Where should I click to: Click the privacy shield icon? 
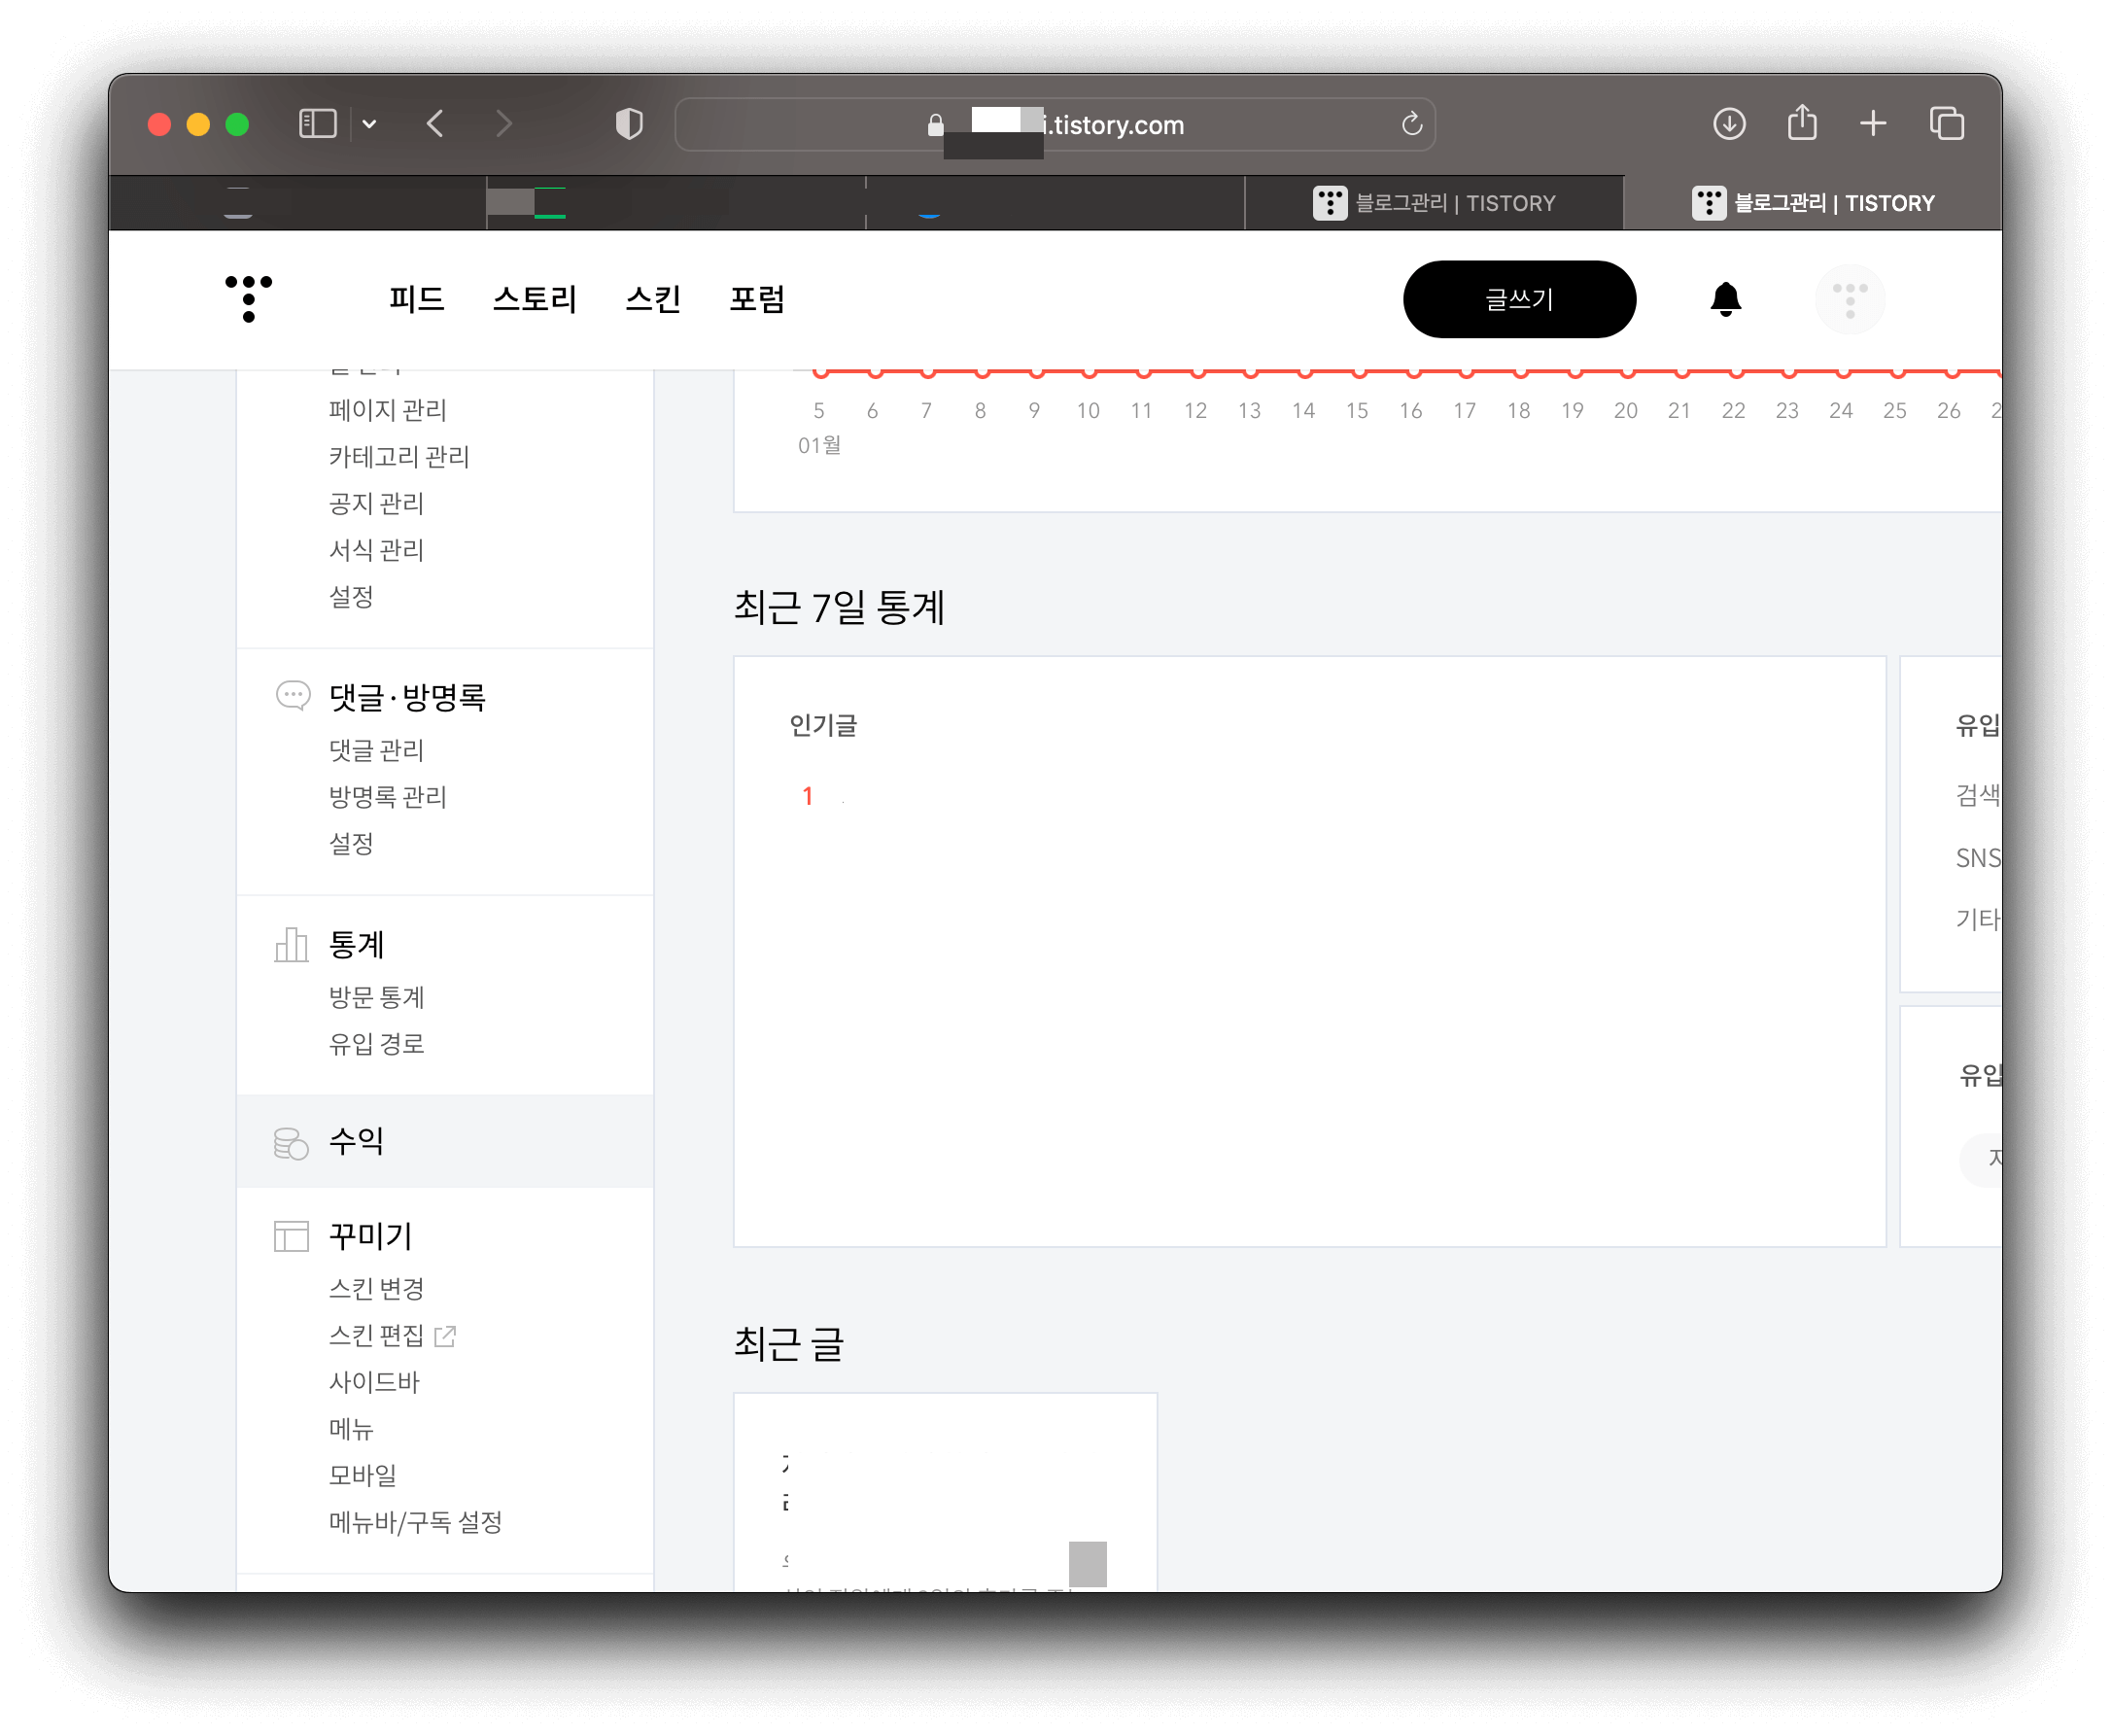[x=628, y=124]
